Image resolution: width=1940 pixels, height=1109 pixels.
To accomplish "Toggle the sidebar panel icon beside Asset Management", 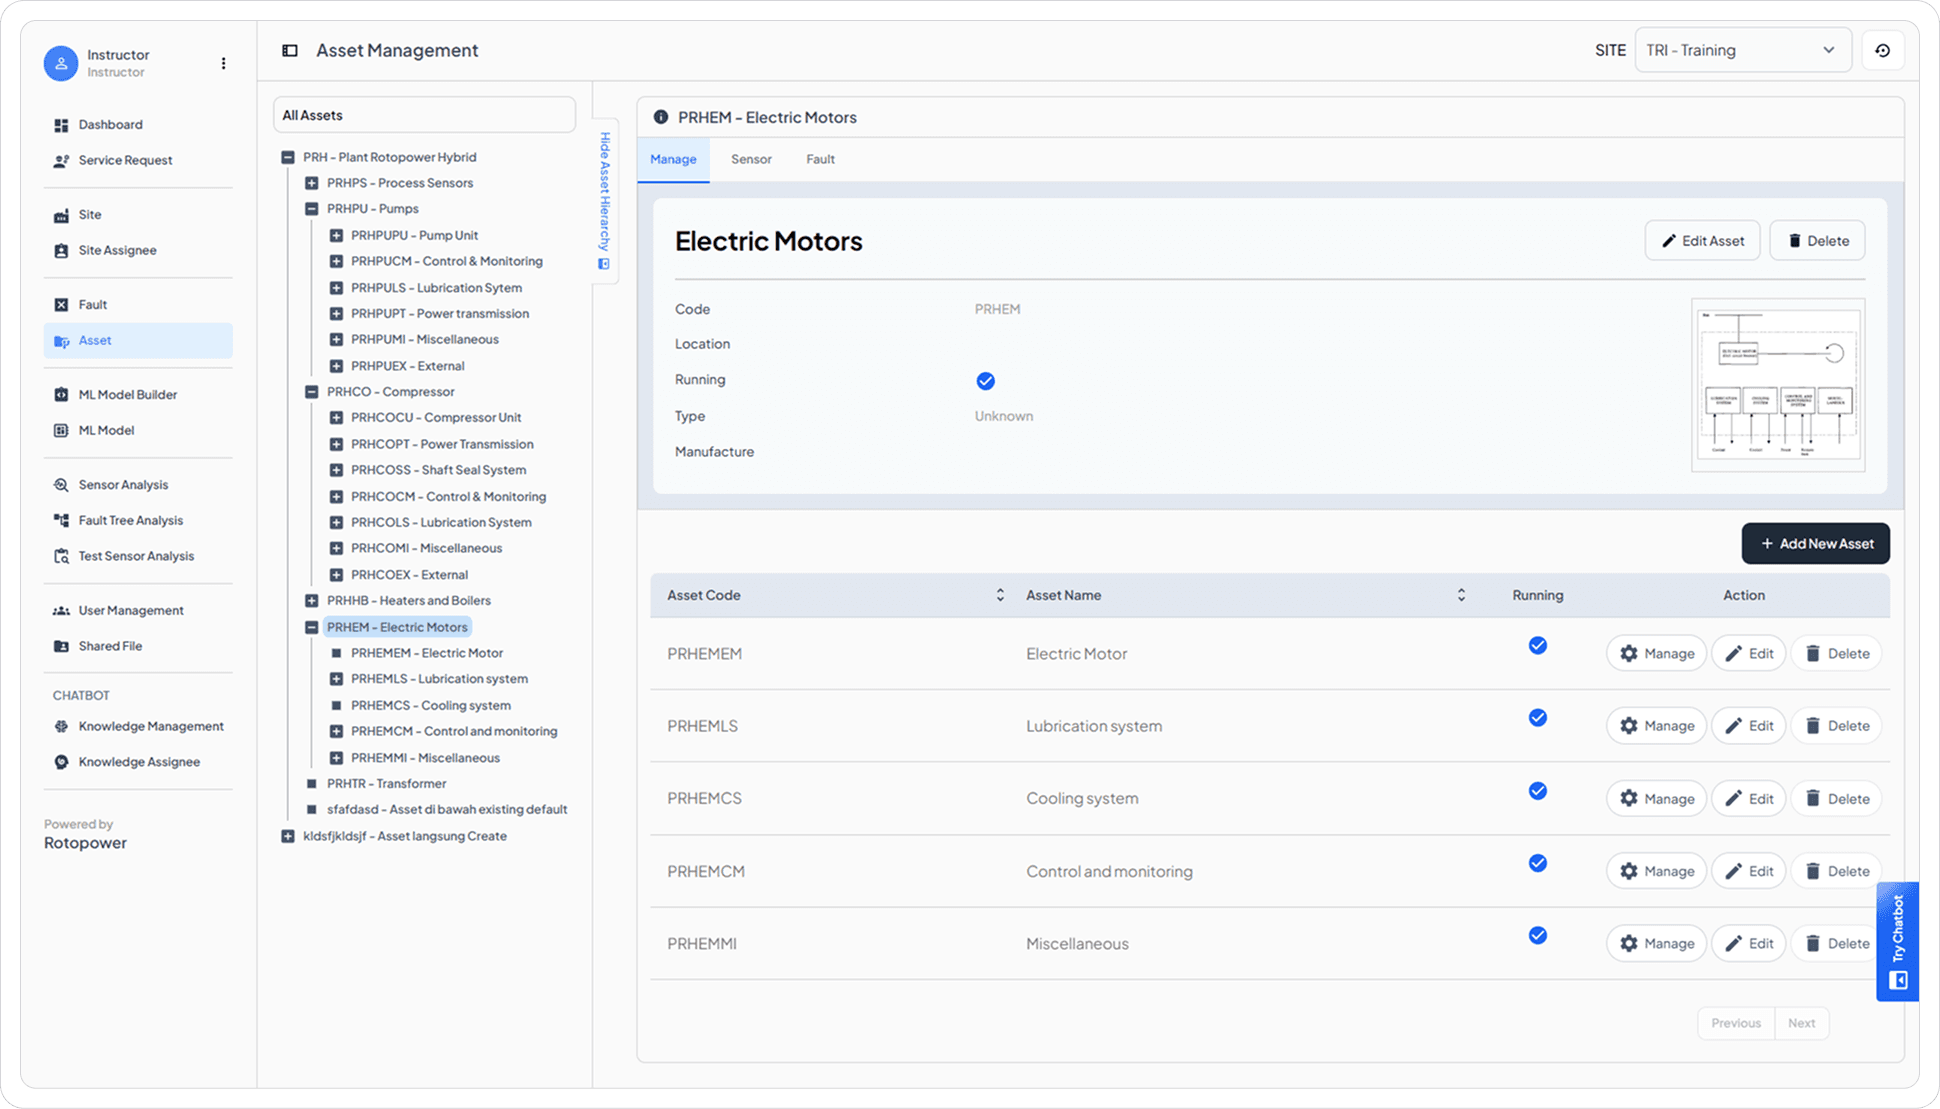I will tap(290, 50).
